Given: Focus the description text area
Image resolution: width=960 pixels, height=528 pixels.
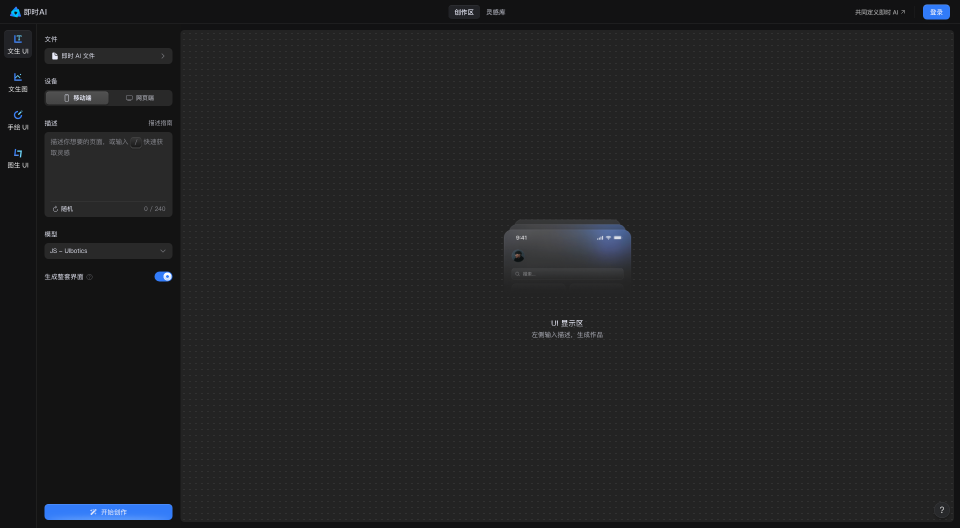Looking at the screenshot, I should (108, 168).
